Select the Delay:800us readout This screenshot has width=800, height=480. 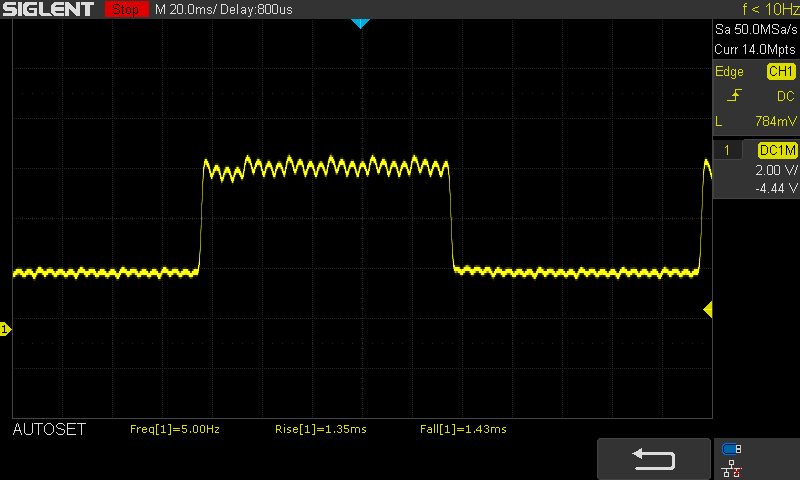click(256, 9)
